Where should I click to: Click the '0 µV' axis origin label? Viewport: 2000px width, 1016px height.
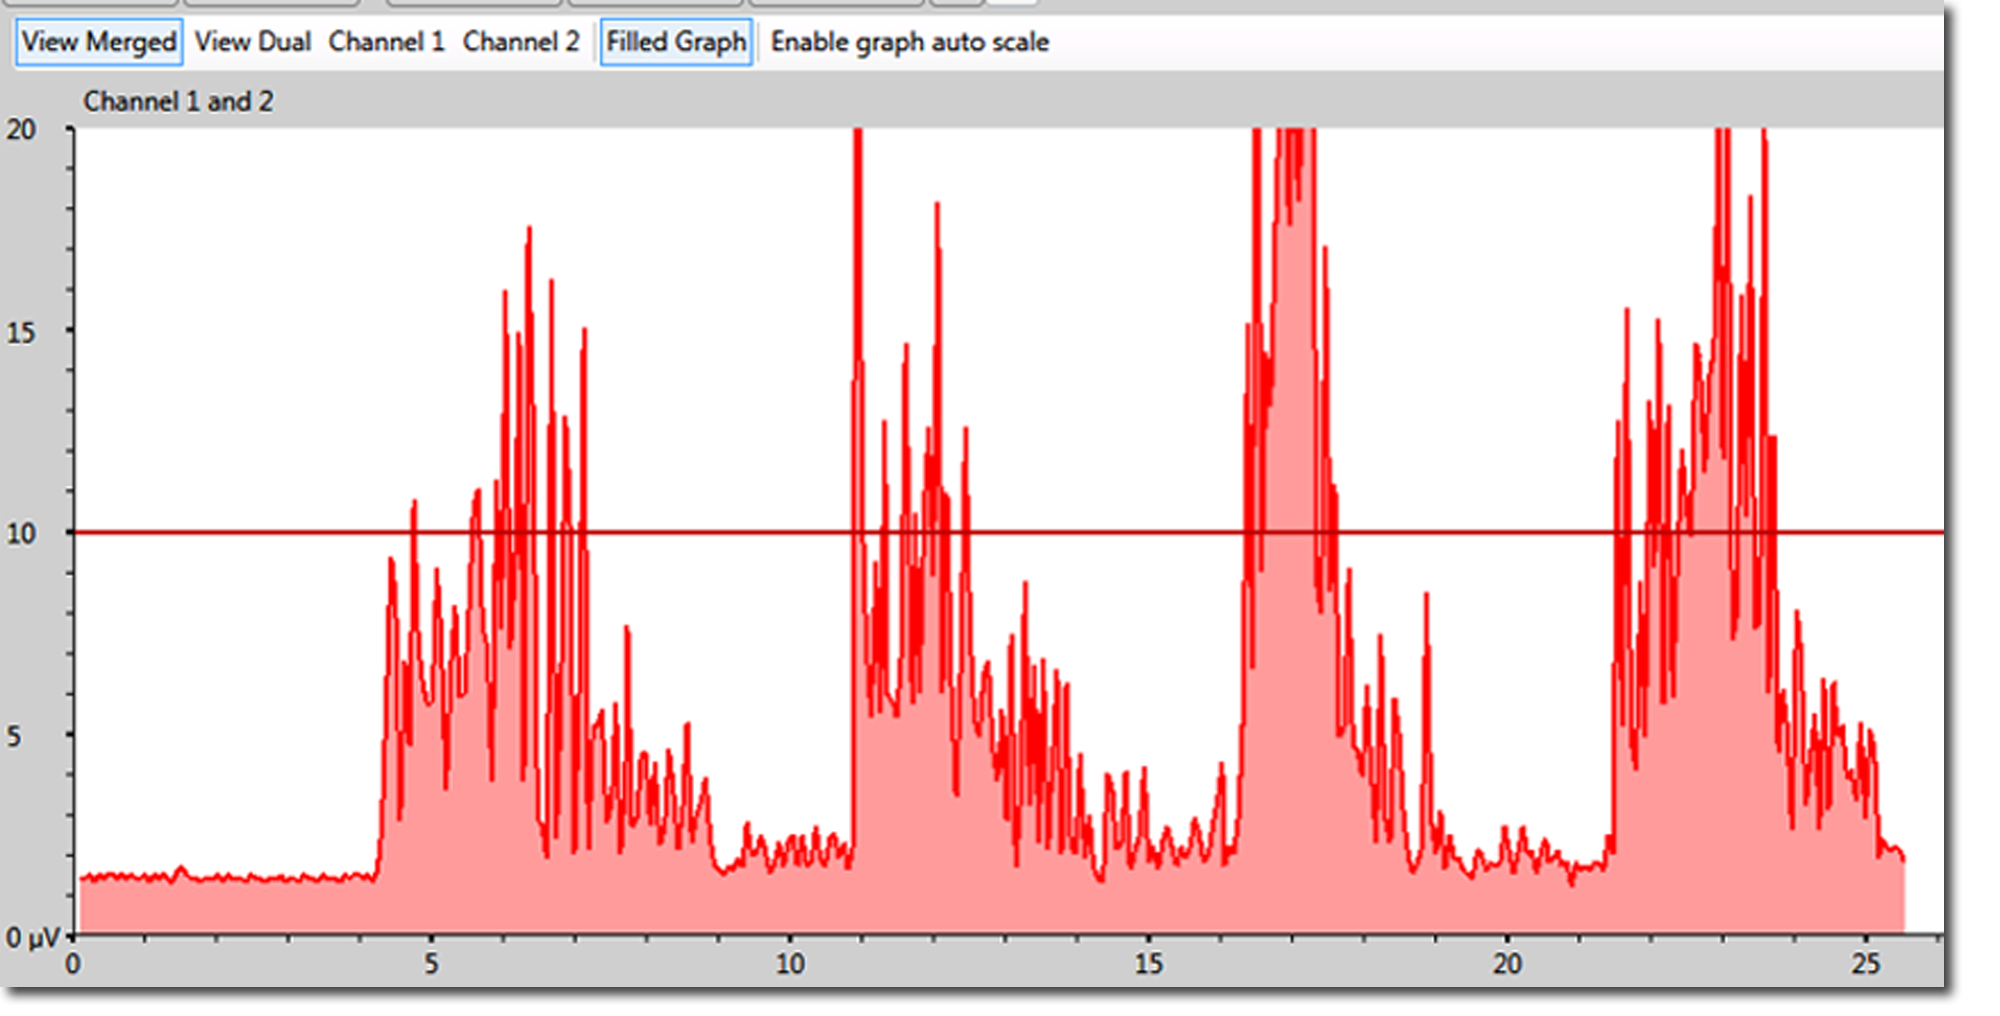tap(32, 938)
